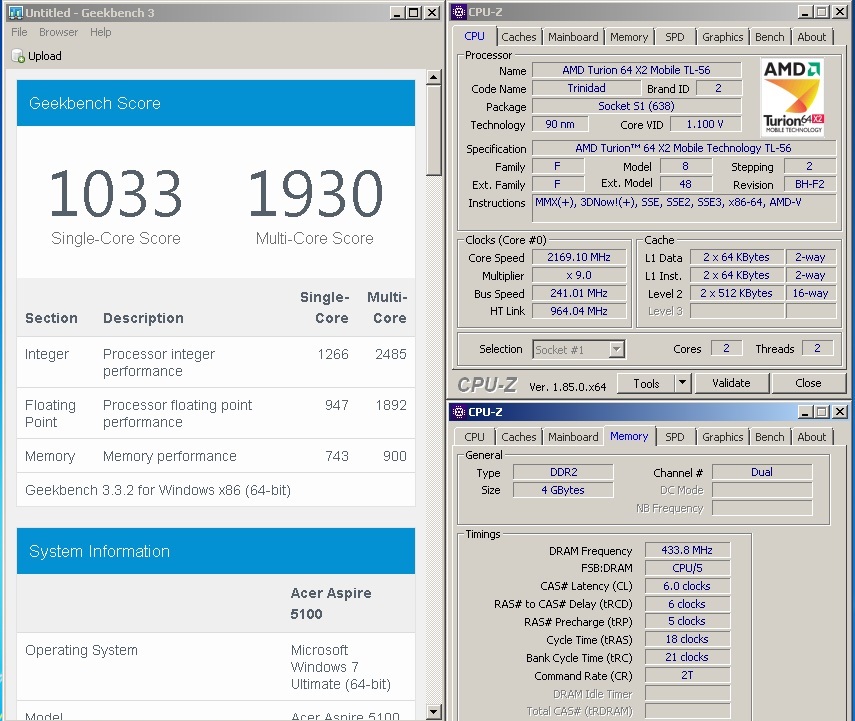Switch to About tab in bottom CPU-Z
The image size is (855, 721).
click(811, 437)
